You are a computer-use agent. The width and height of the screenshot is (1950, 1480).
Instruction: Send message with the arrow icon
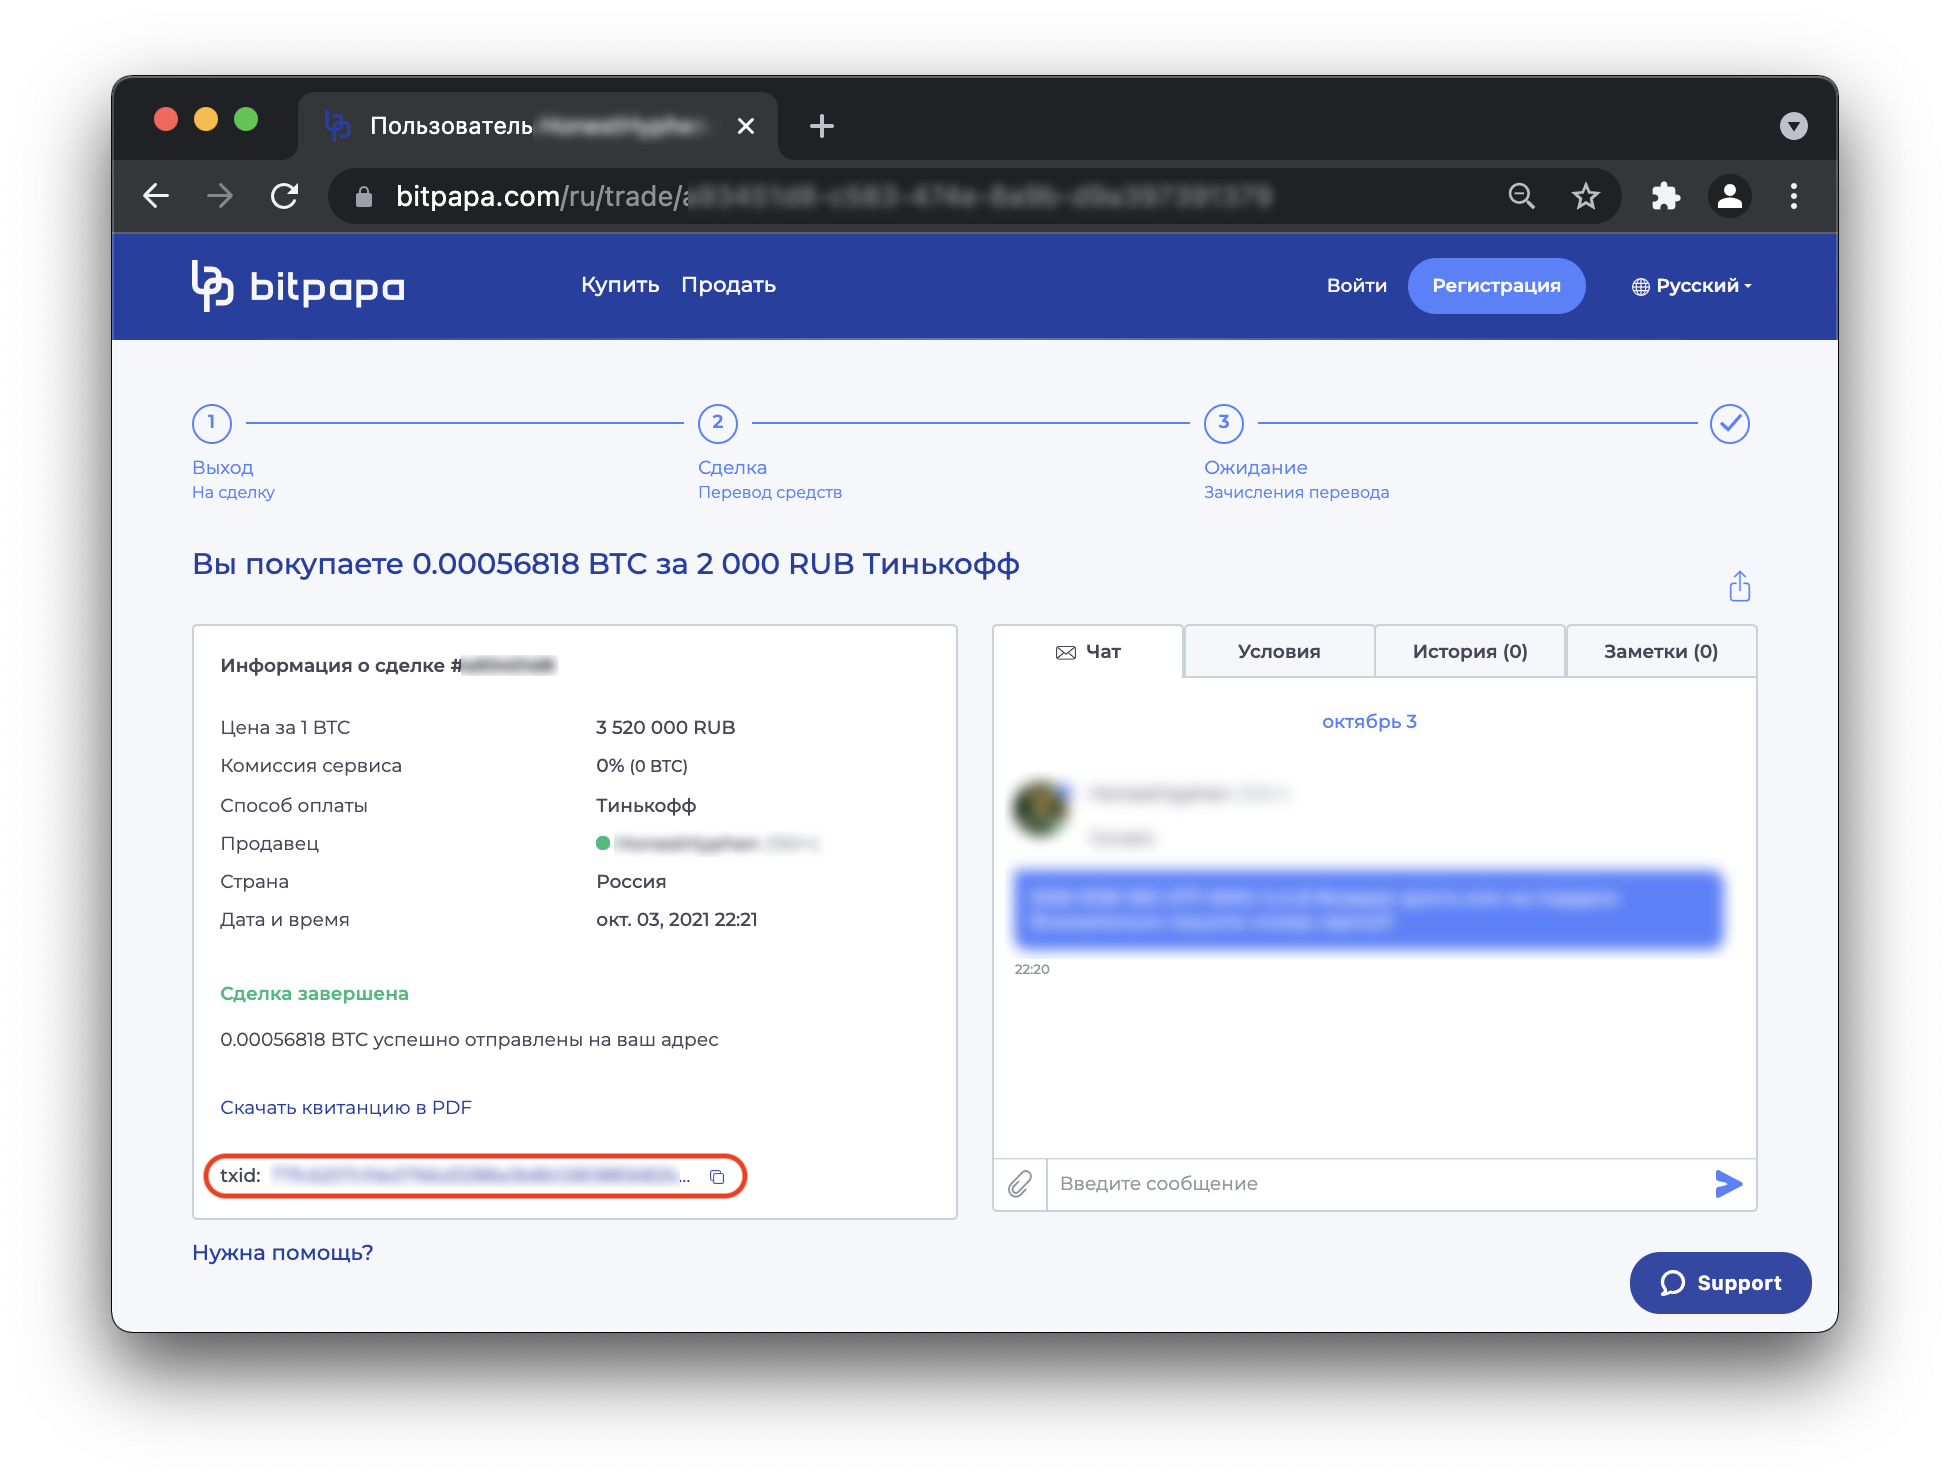1729,1184
